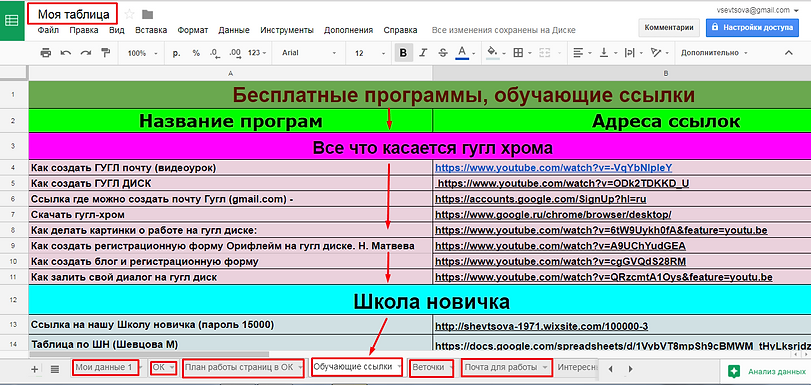This screenshot has width=811, height=385.
Task: Click the Настройки доступа share button
Action: (753, 27)
